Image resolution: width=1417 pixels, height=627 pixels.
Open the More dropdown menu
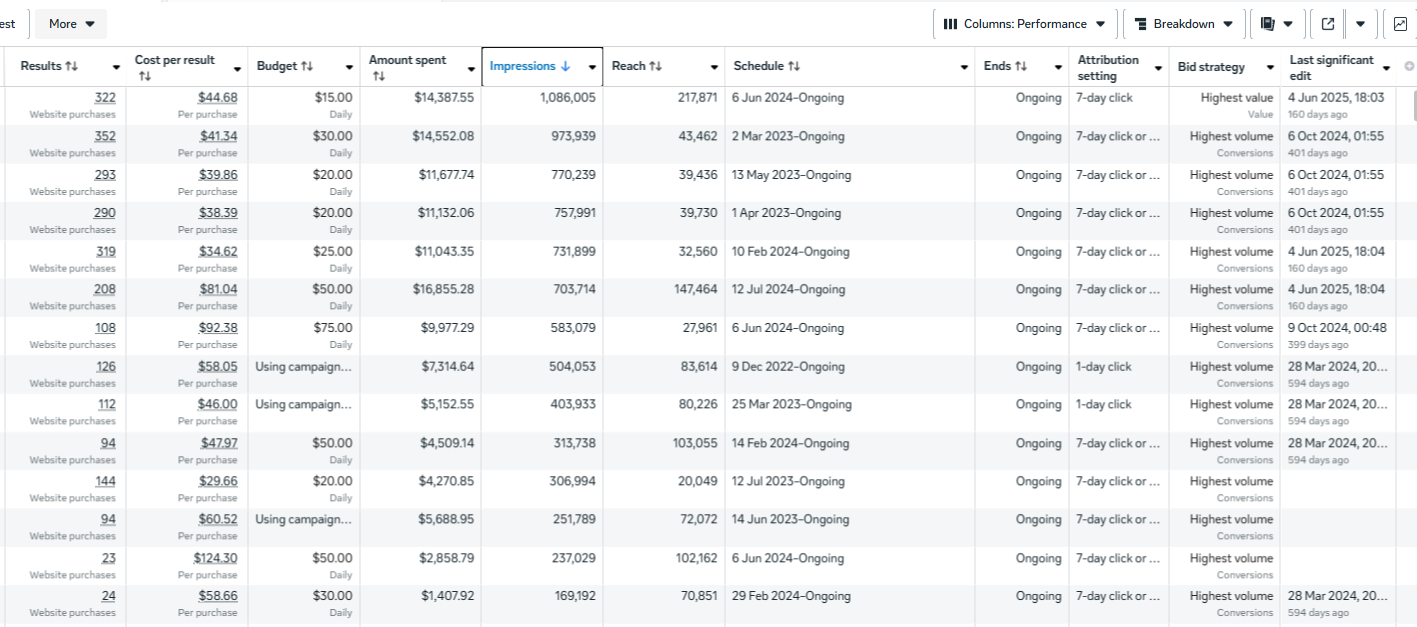point(72,24)
